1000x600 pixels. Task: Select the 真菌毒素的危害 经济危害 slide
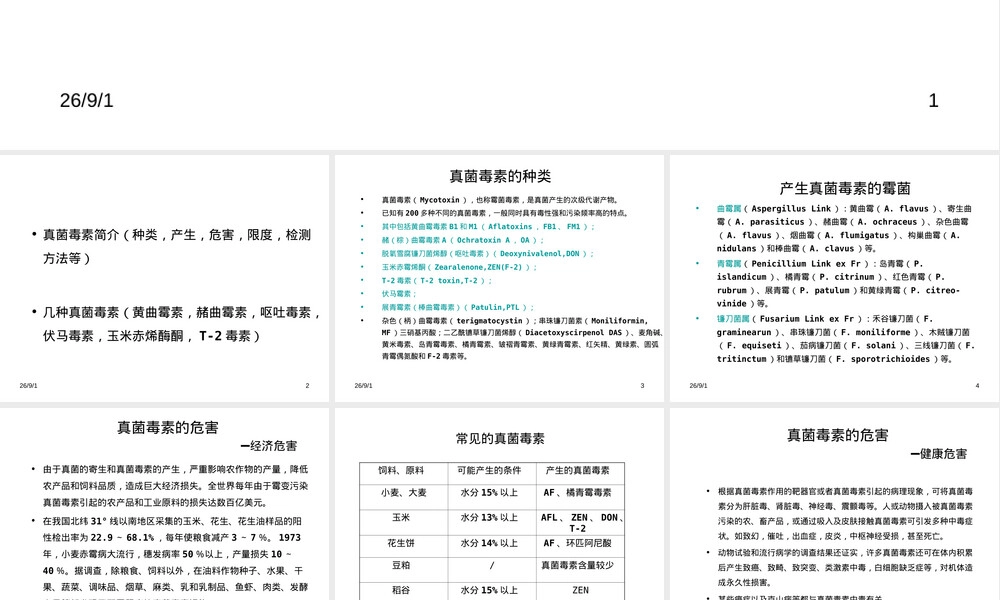(165, 504)
